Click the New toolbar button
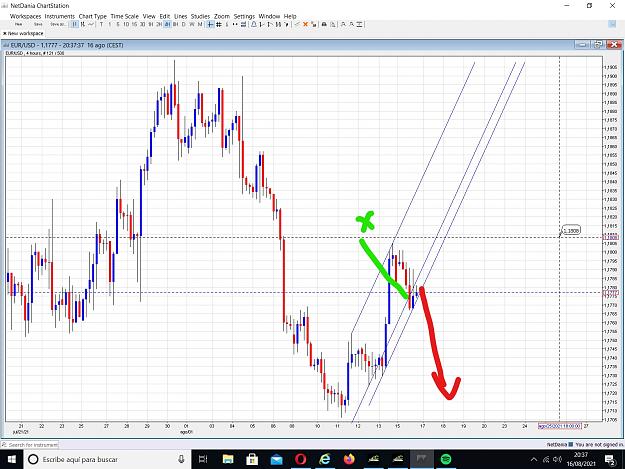Viewport: 625px width, 469px height. tap(19, 24)
